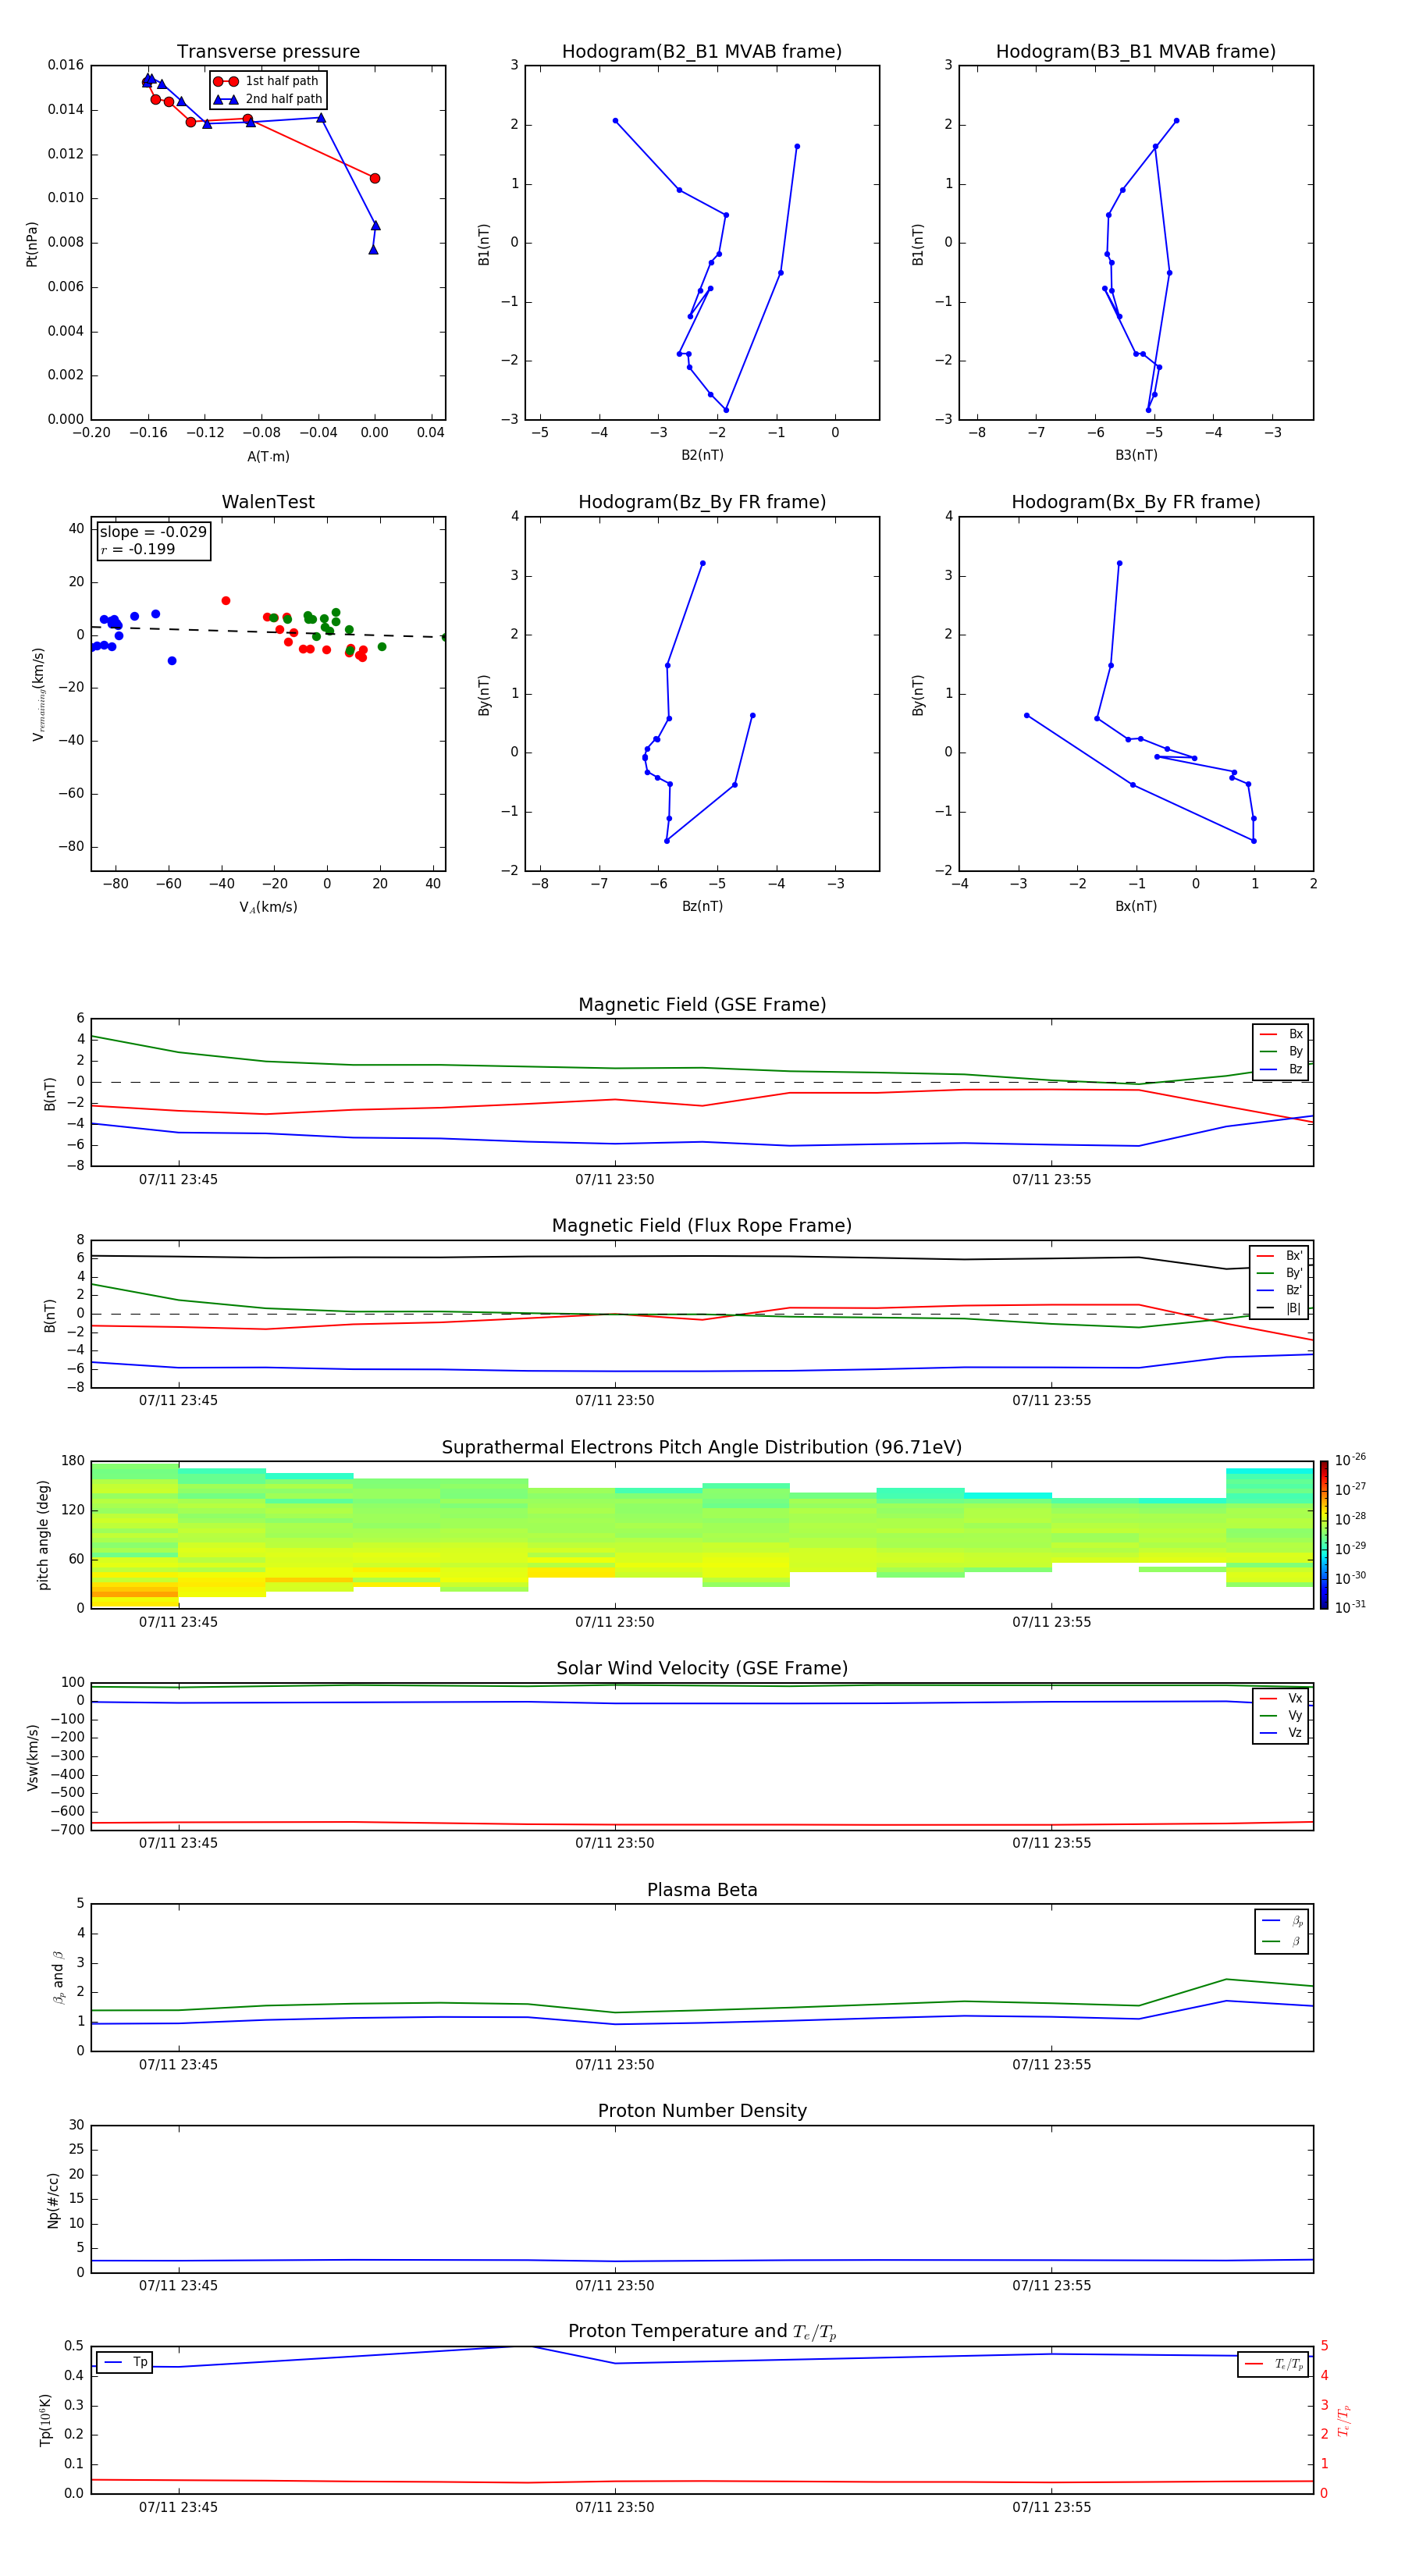Click "07/11 23:55" tick under Plasma Beta plot
Image resolution: width=1405 pixels, height=2576 pixels.
coord(1052,2065)
